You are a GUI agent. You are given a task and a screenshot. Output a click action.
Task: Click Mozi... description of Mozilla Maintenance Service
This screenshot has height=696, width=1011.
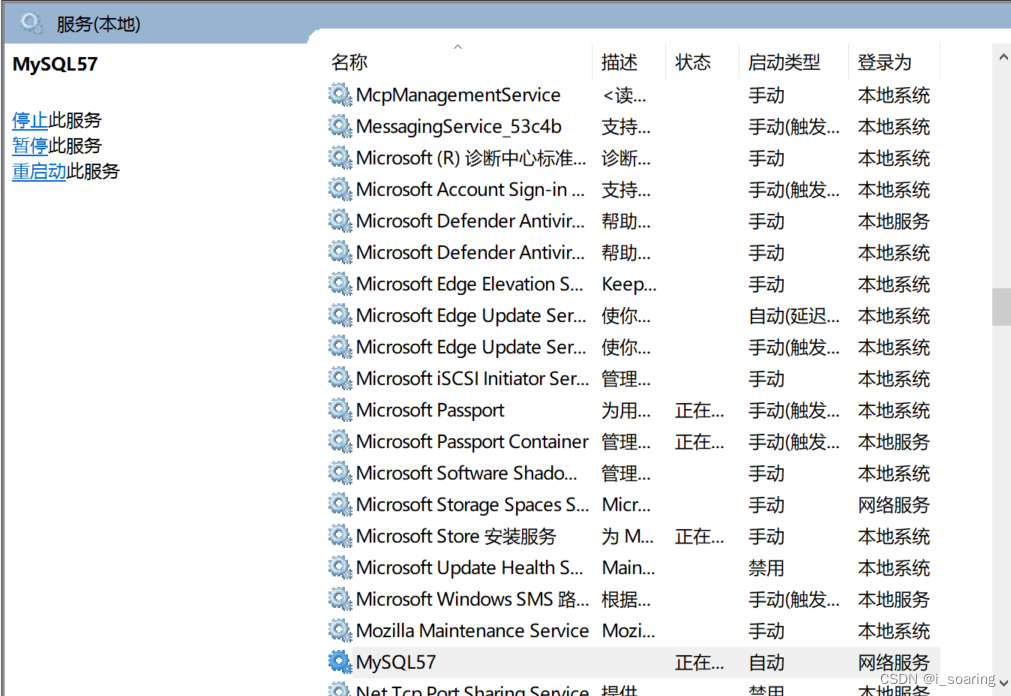(x=628, y=631)
